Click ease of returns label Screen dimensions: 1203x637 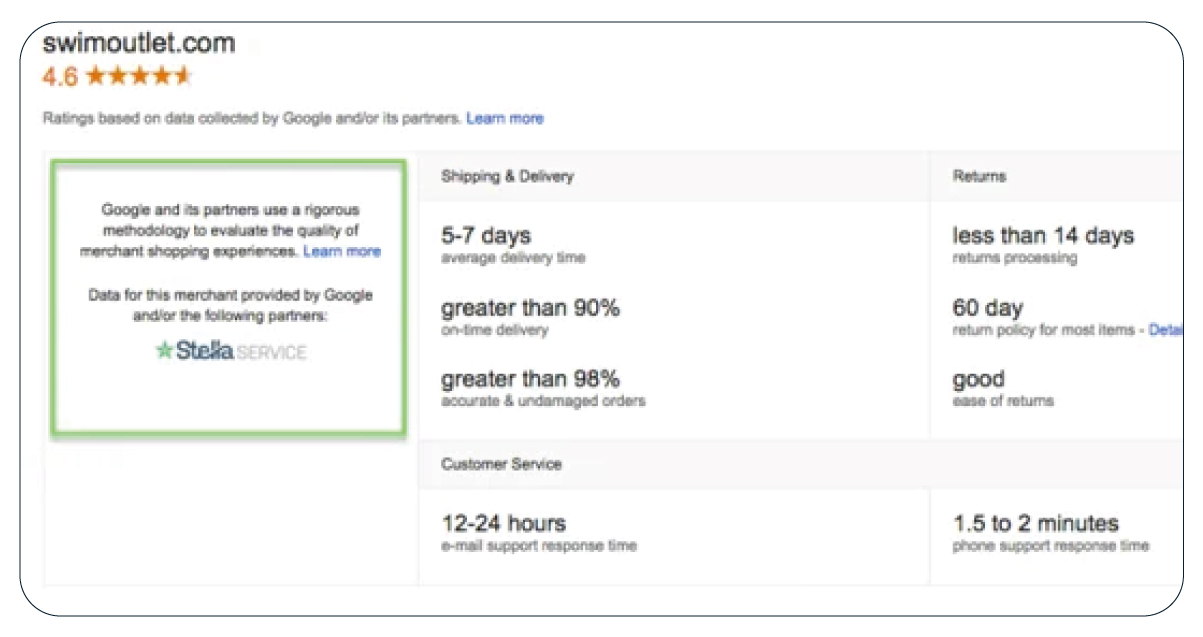[x=1002, y=402]
